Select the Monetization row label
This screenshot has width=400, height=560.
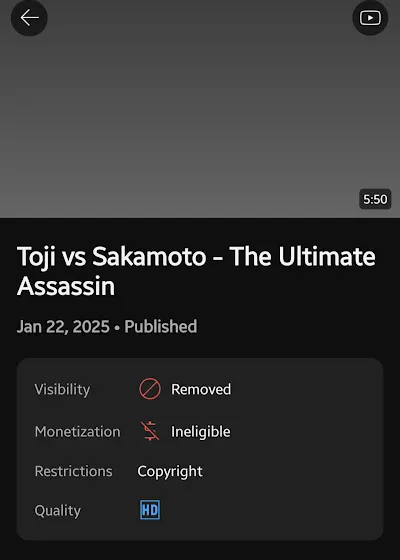[78, 431]
